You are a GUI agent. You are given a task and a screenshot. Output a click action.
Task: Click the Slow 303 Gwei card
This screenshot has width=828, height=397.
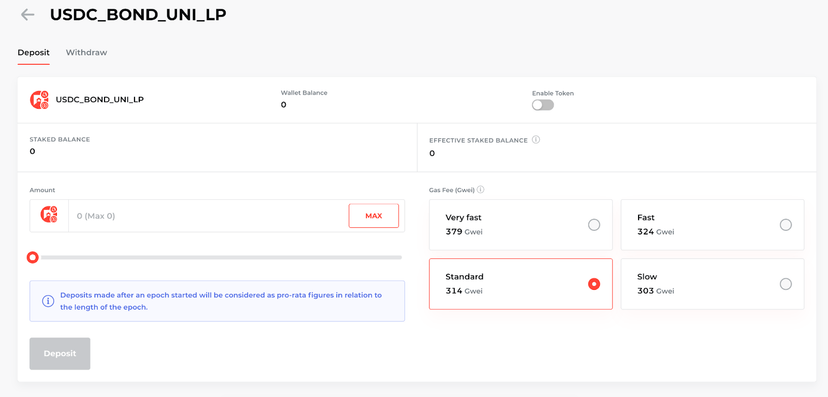coord(712,284)
